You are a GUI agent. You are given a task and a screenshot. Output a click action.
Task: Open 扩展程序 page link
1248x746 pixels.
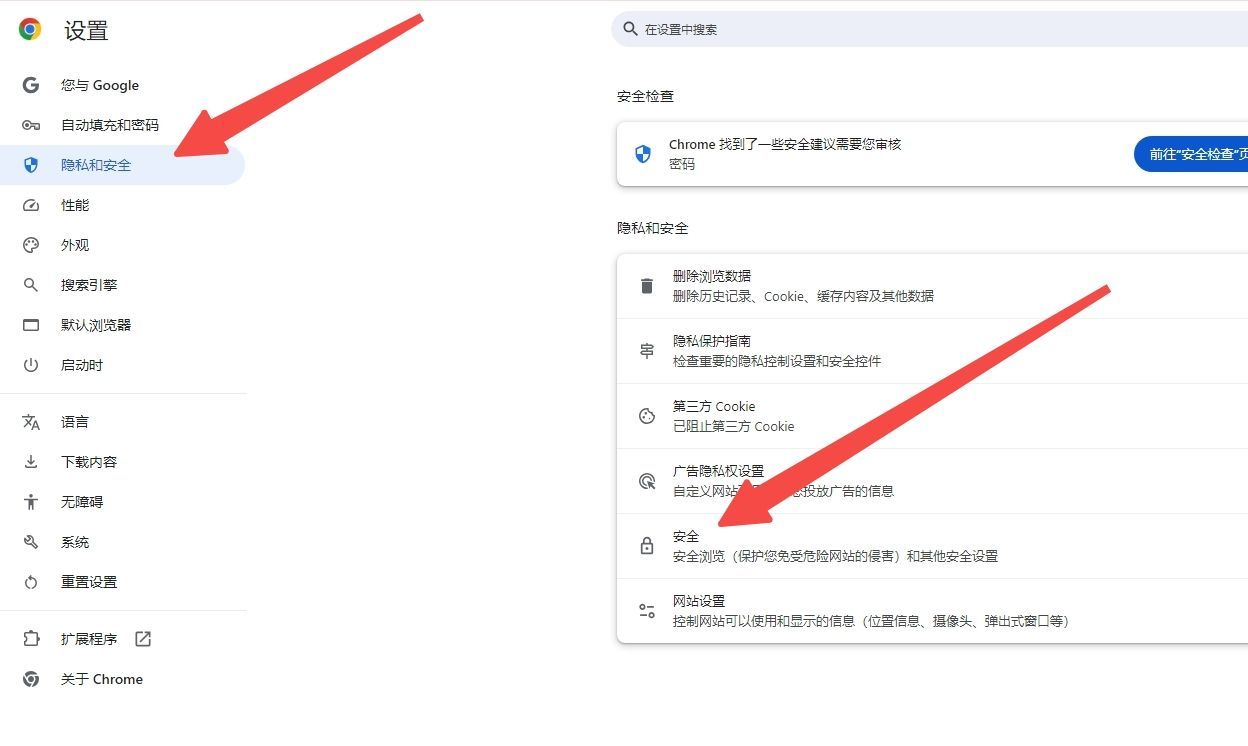pyautogui.click(x=122, y=639)
